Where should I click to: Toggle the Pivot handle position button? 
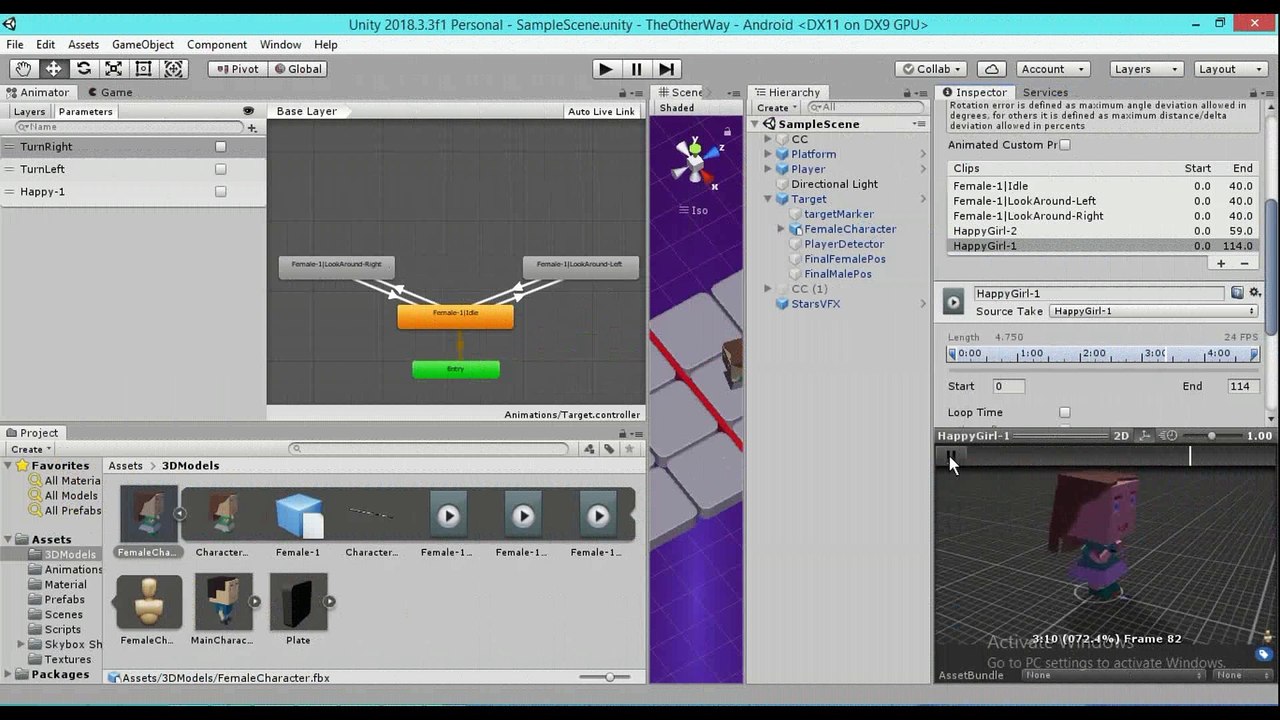(x=237, y=69)
